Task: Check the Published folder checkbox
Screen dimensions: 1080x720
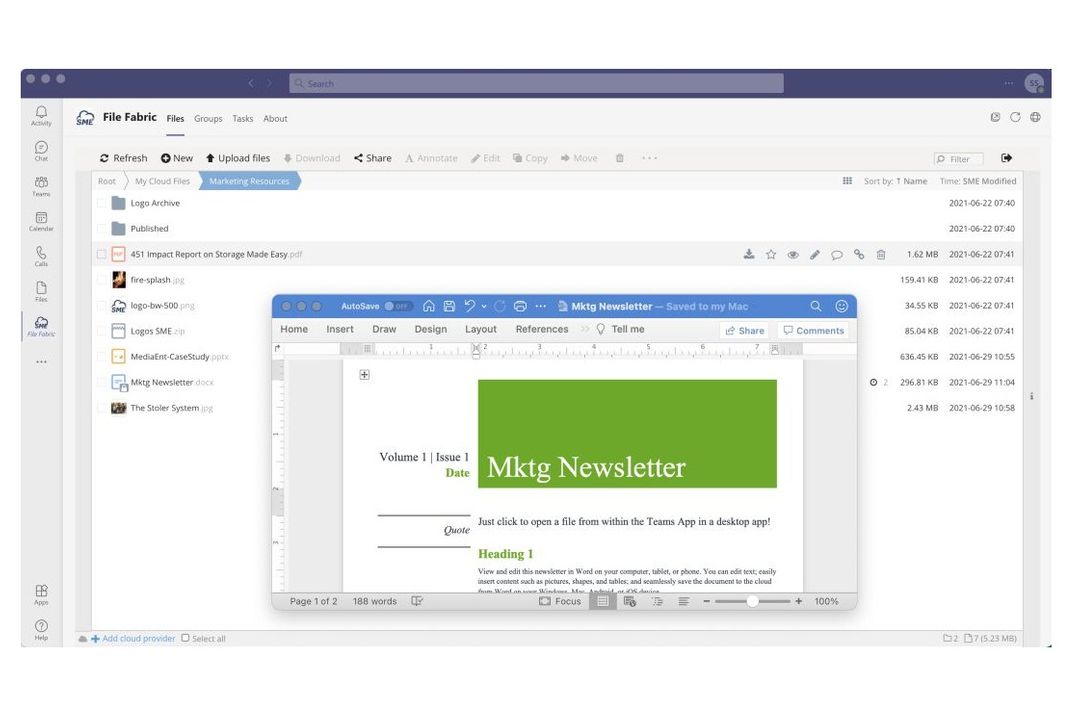Action: [101, 229]
